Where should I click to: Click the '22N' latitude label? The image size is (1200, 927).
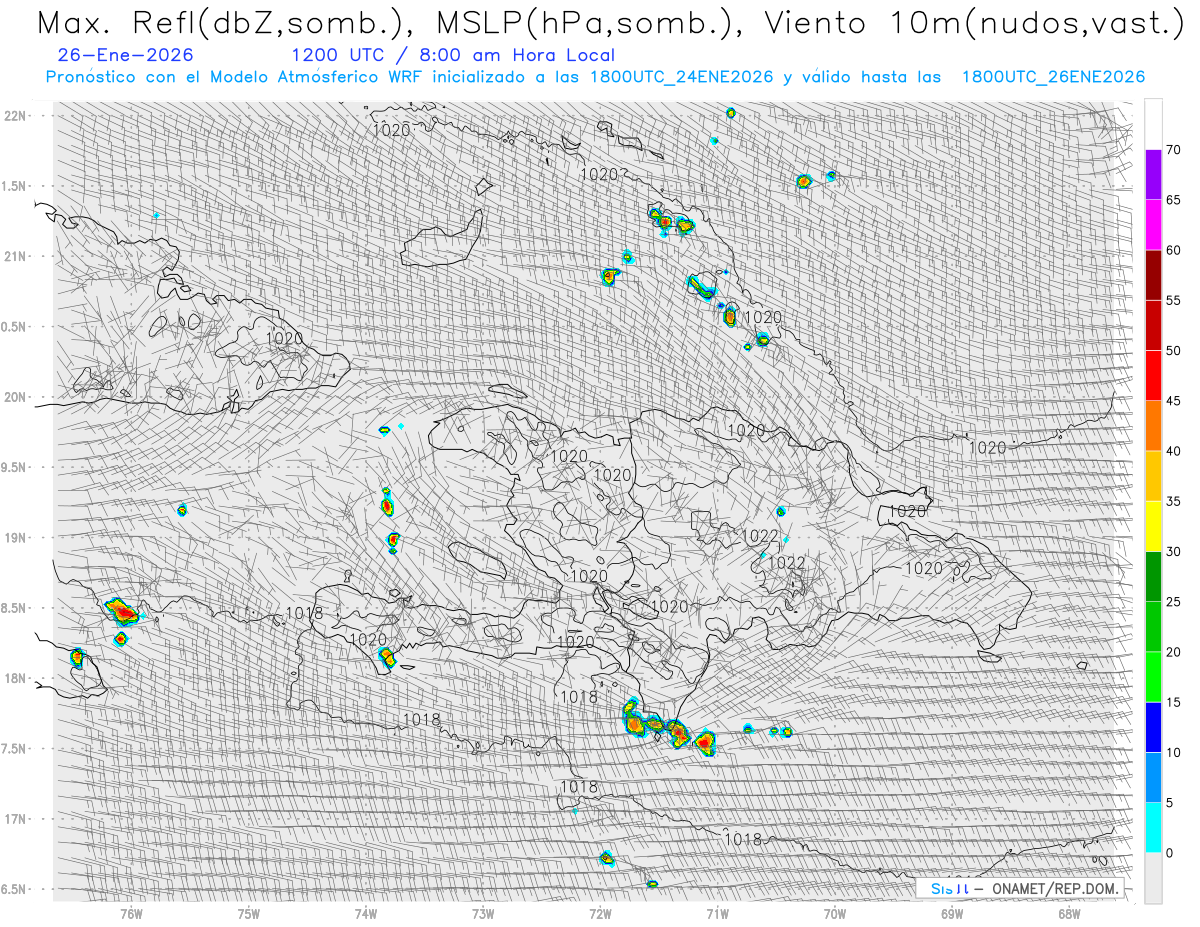point(15,116)
